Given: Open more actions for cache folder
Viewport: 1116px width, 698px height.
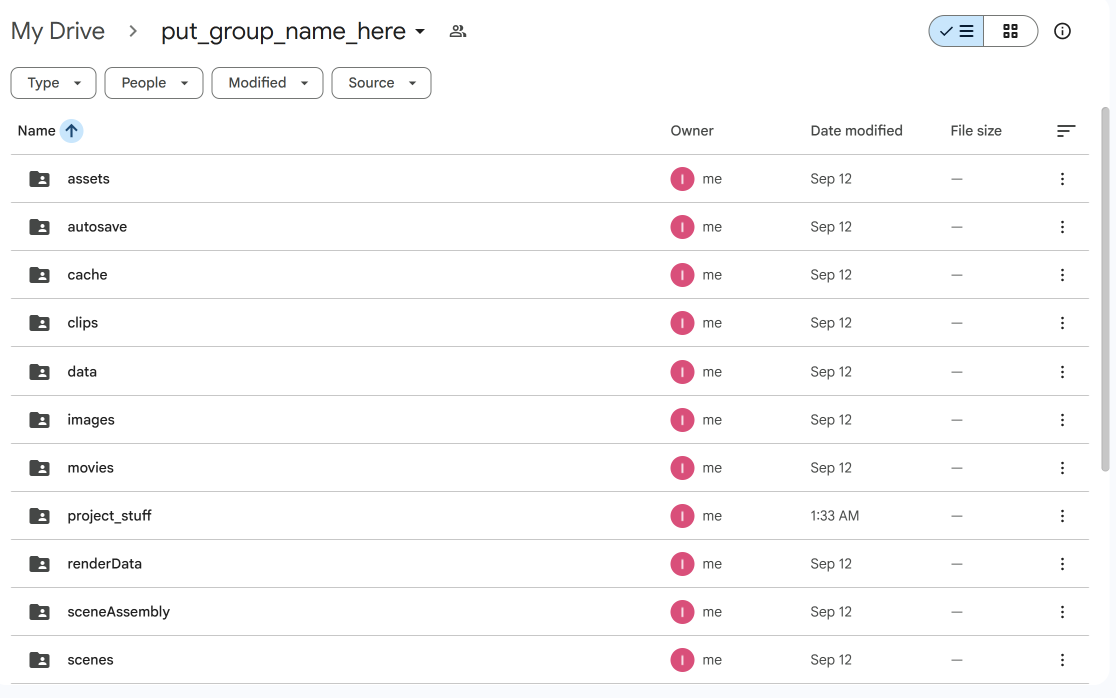Looking at the screenshot, I should click(x=1062, y=275).
